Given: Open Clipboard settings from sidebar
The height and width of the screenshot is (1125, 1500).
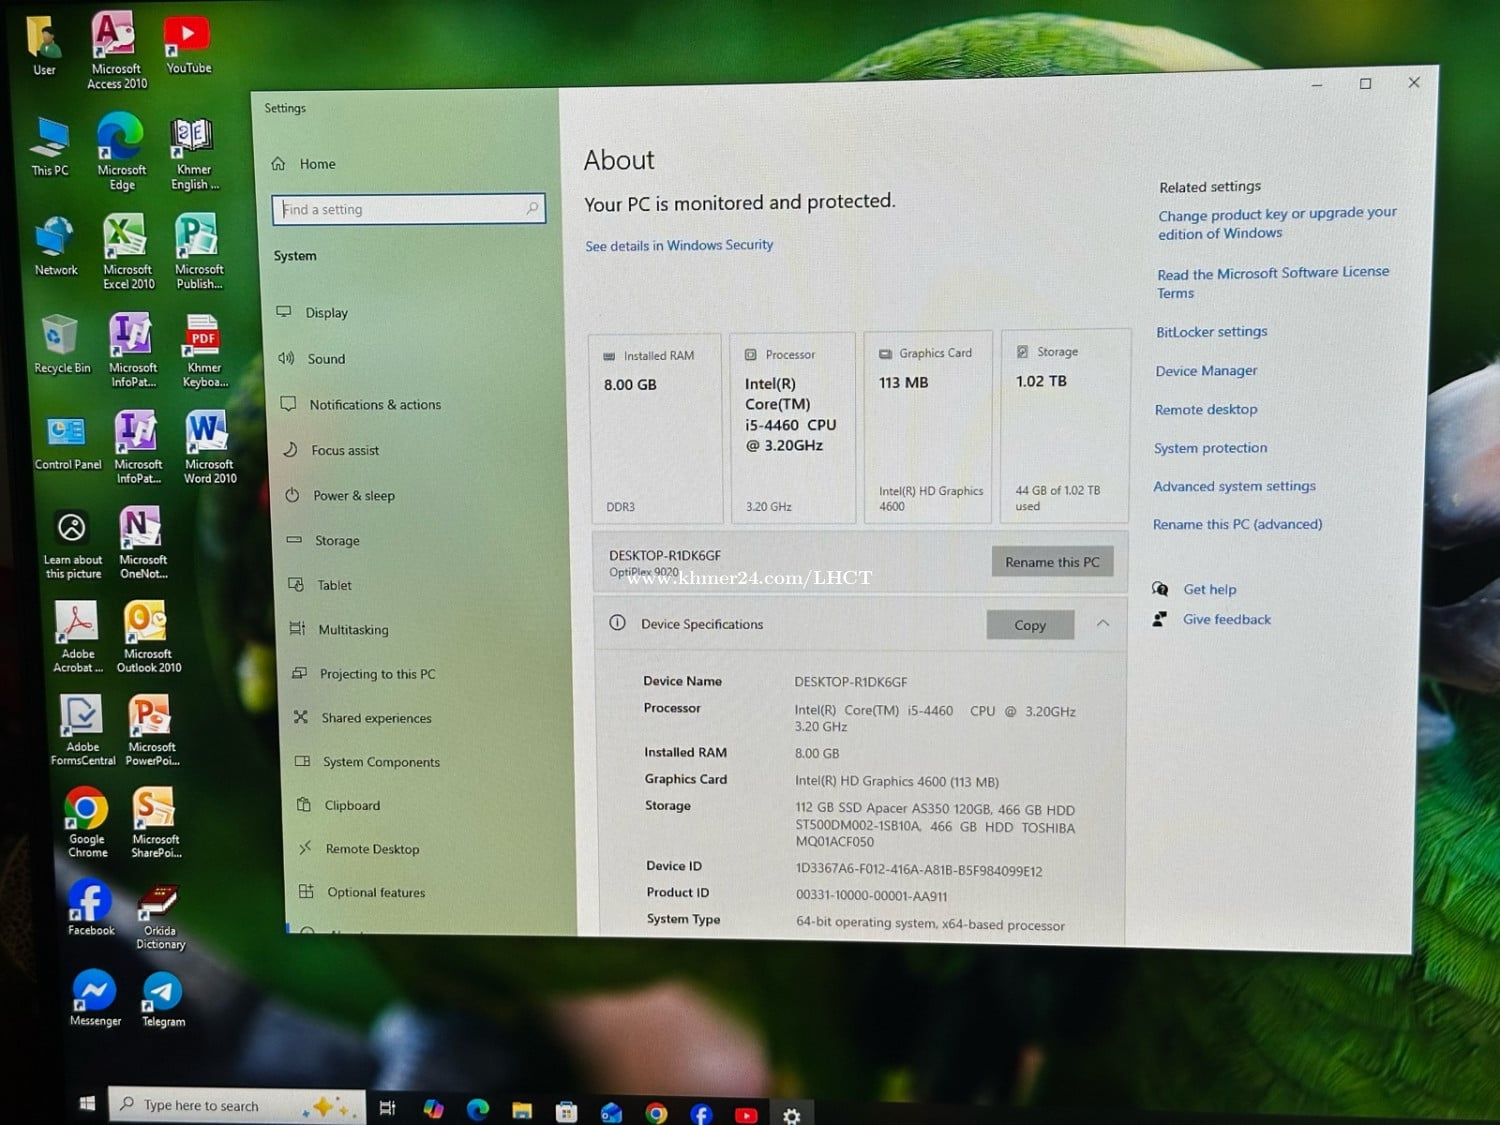Looking at the screenshot, I should (352, 806).
